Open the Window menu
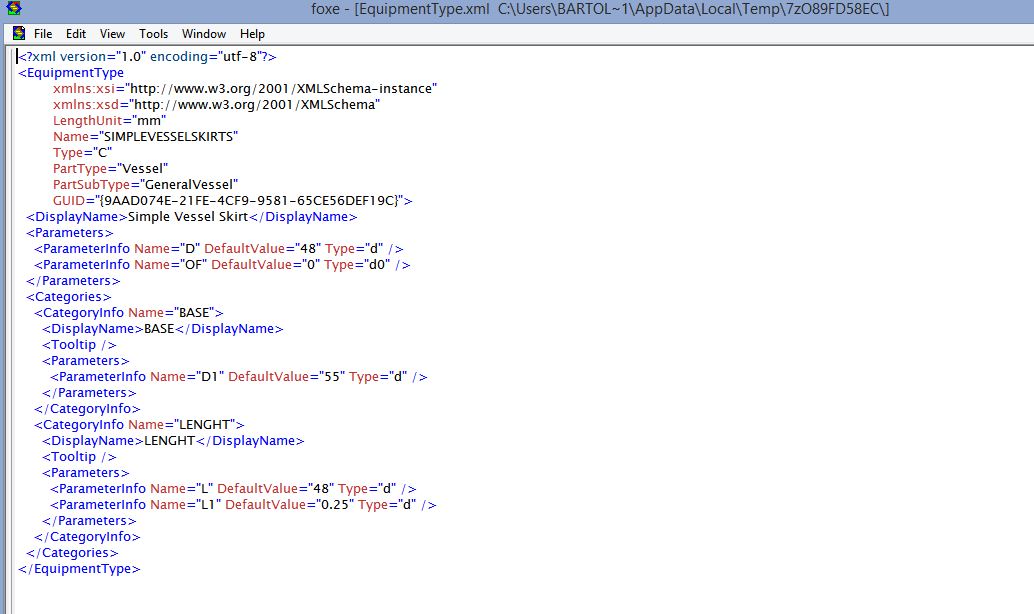Viewport: 1034px width, 614px height. [203, 33]
